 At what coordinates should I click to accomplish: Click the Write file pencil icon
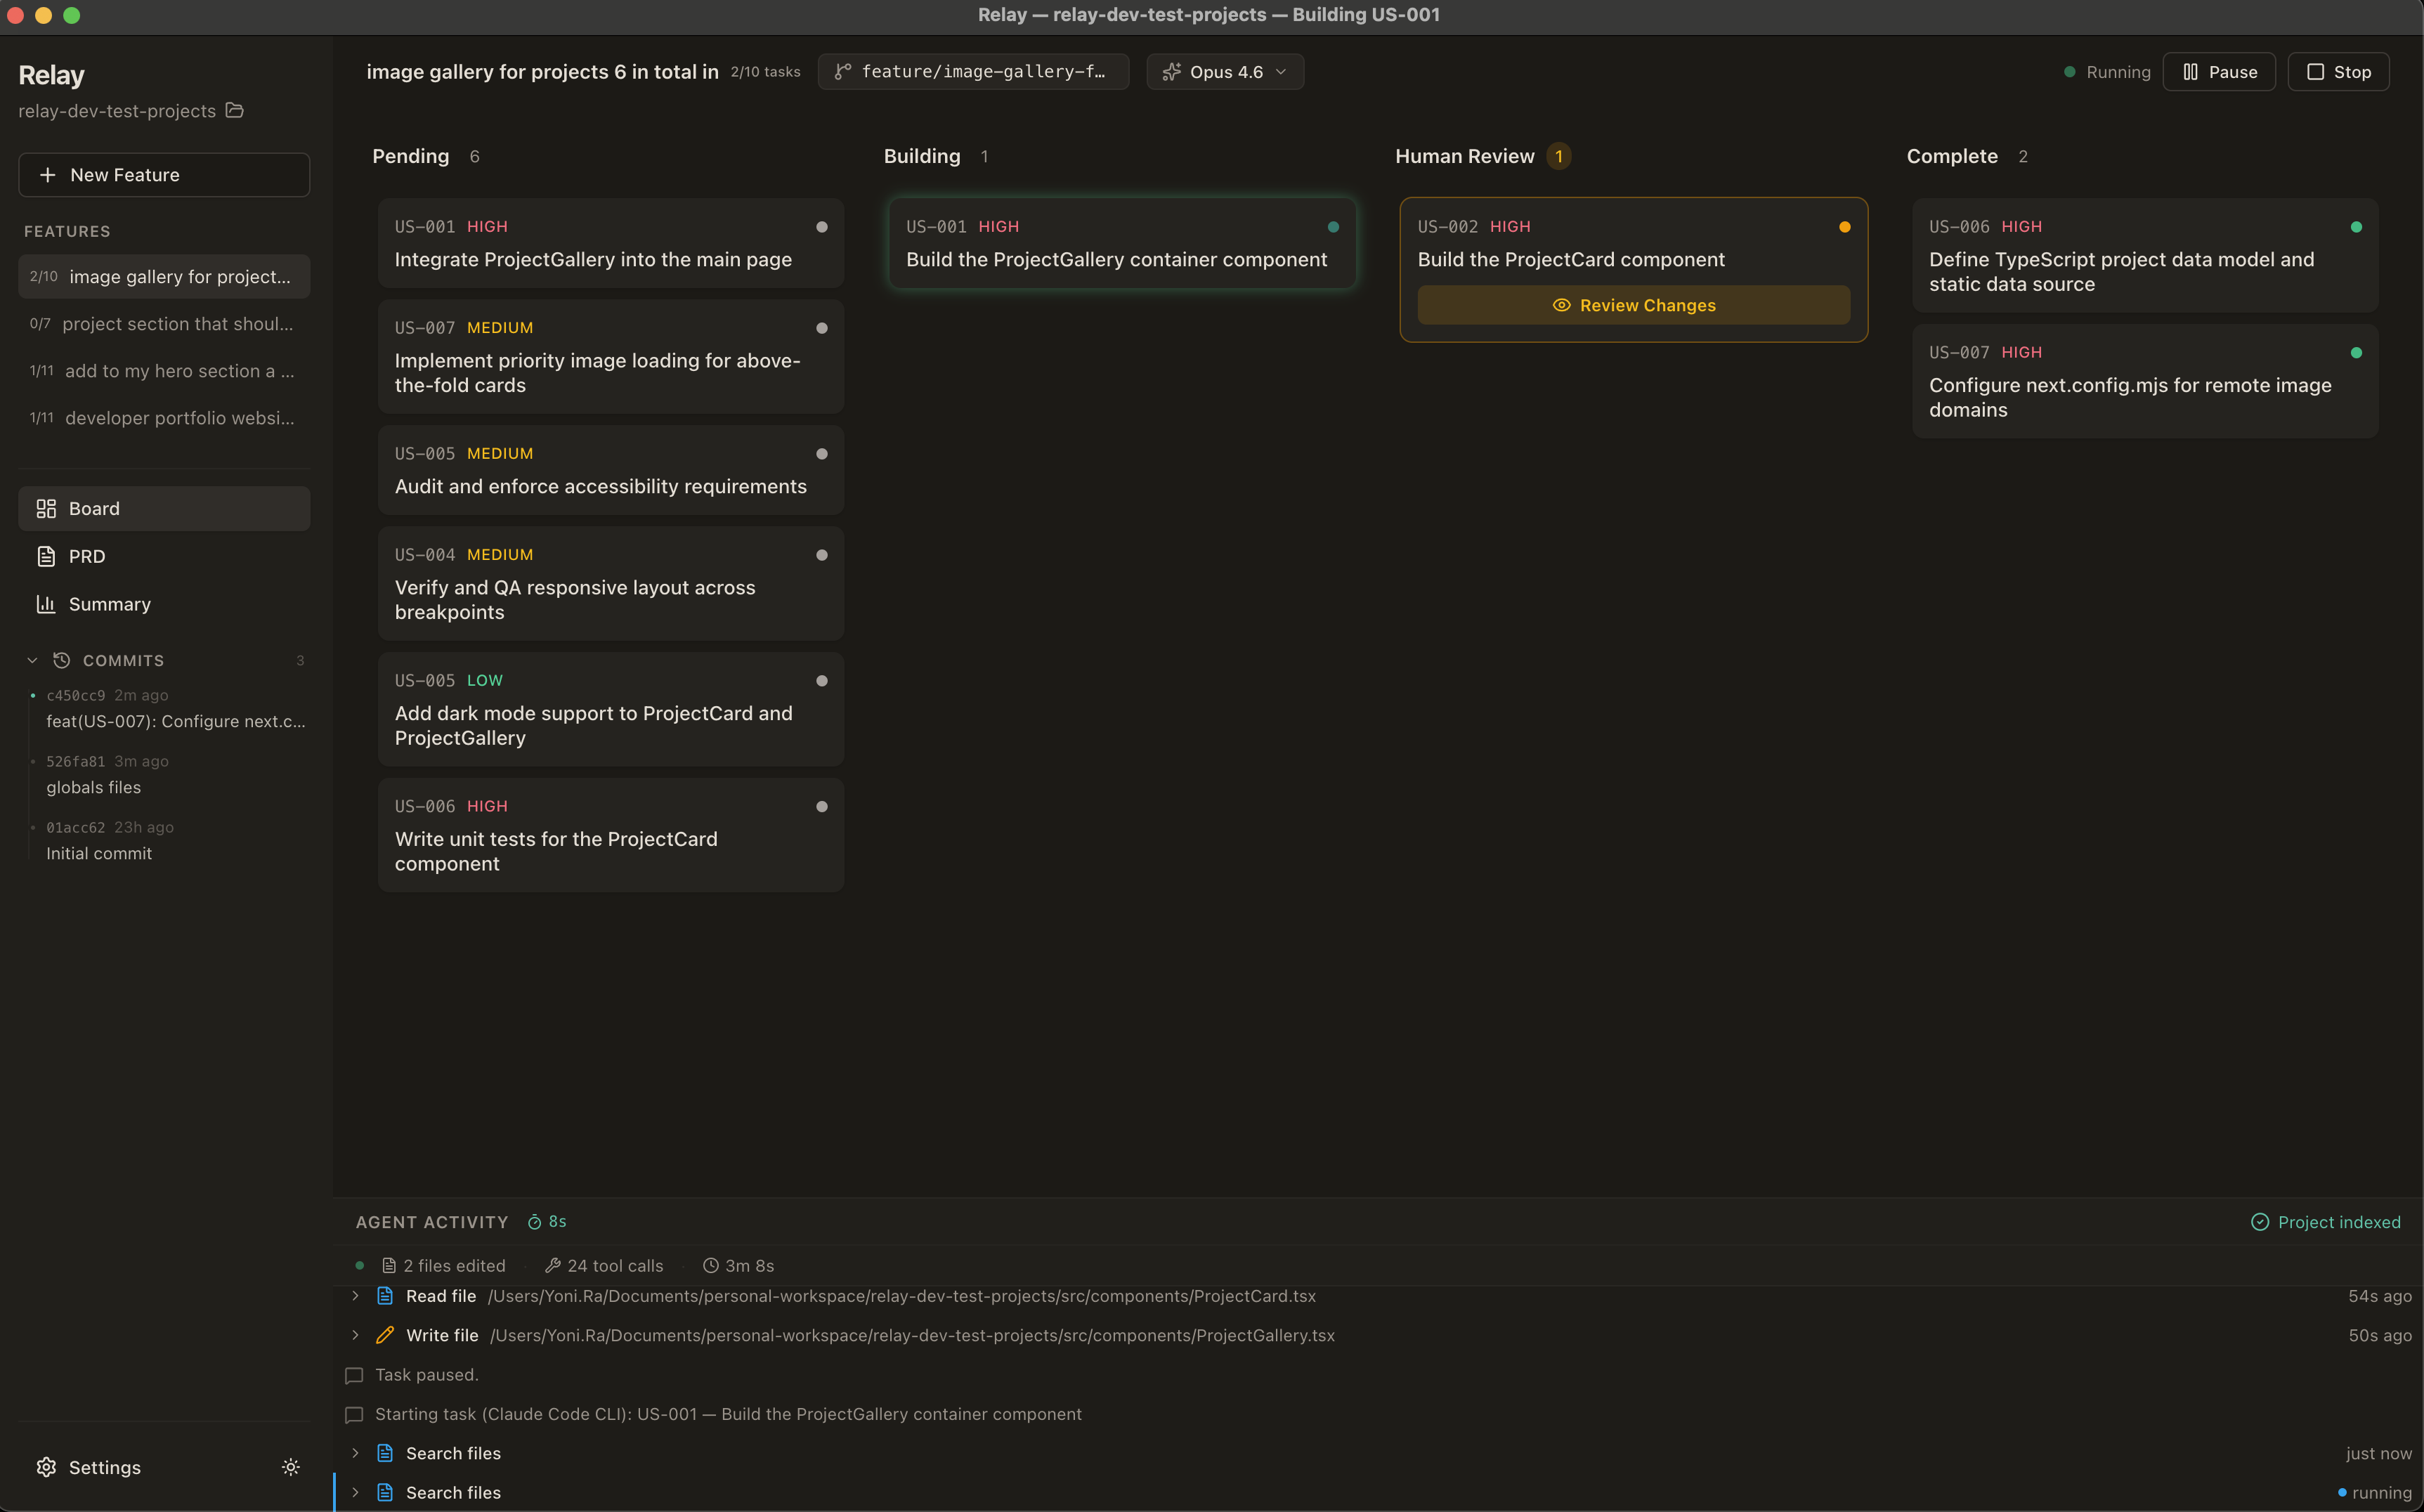(385, 1335)
